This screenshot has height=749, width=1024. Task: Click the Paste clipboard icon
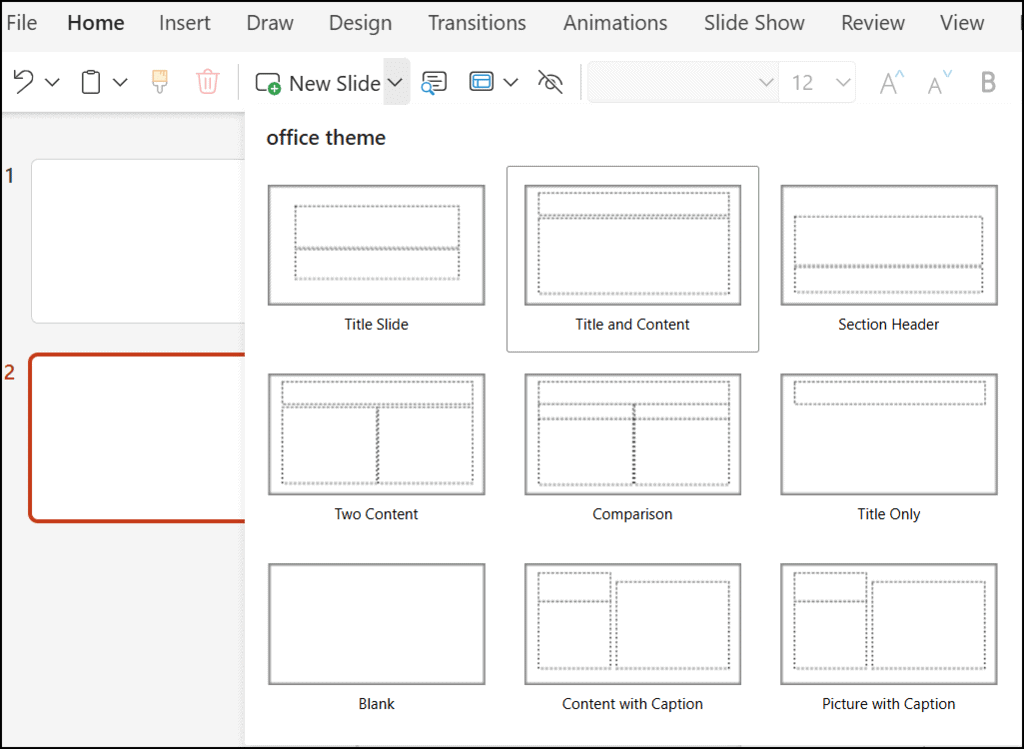(x=91, y=82)
